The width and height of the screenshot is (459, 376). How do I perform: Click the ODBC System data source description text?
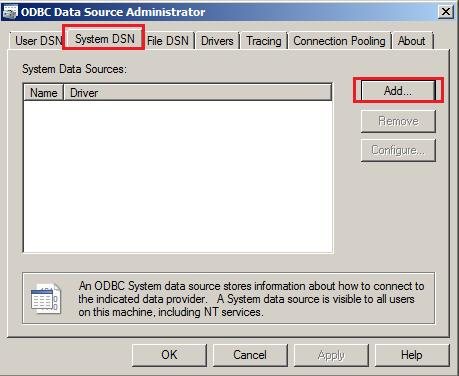(x=251, y=299)
